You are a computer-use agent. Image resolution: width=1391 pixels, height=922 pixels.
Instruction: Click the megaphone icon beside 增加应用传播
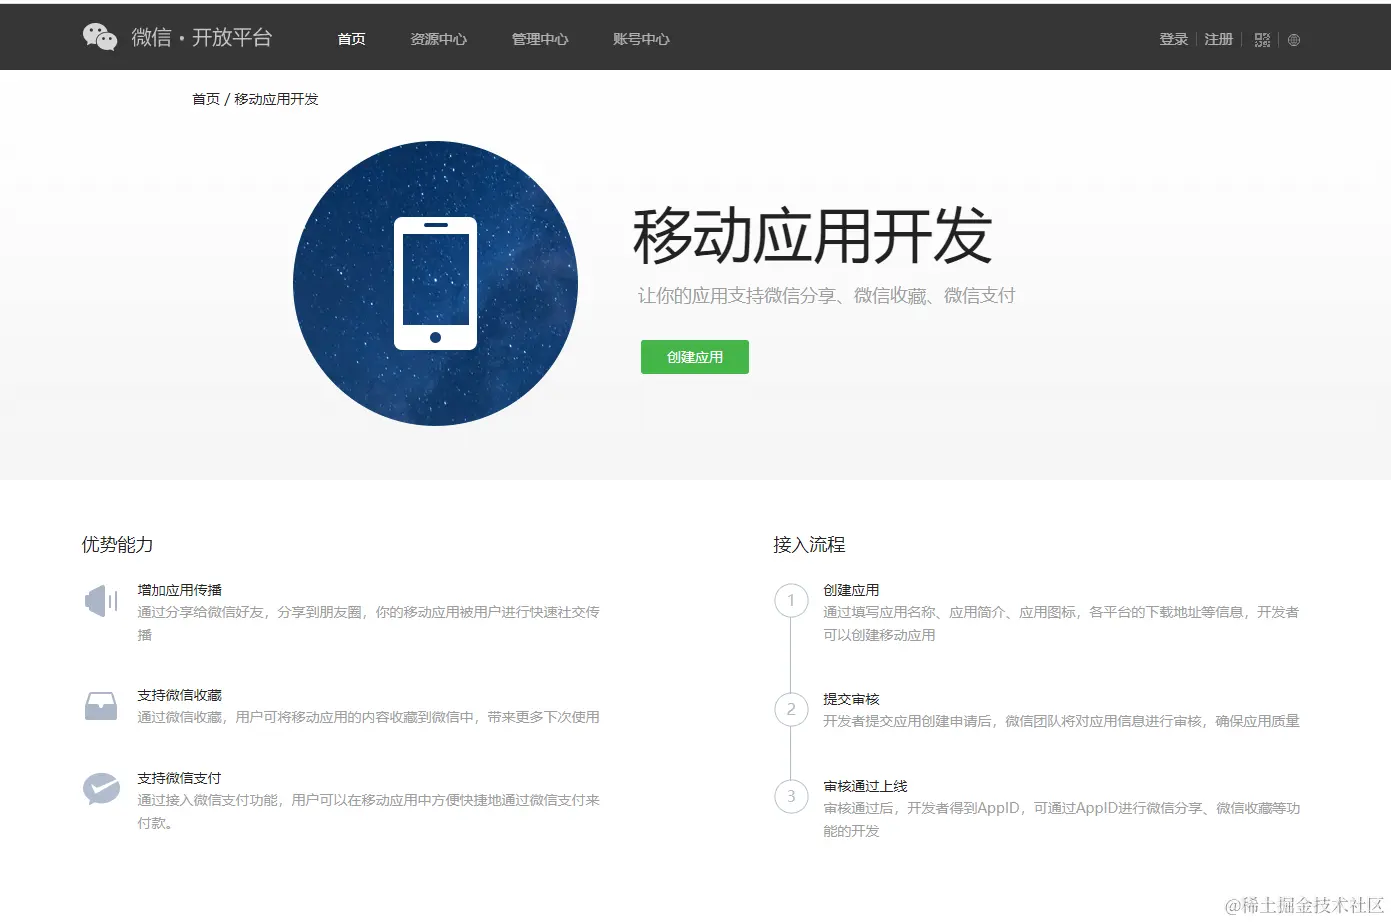point(101,601)
